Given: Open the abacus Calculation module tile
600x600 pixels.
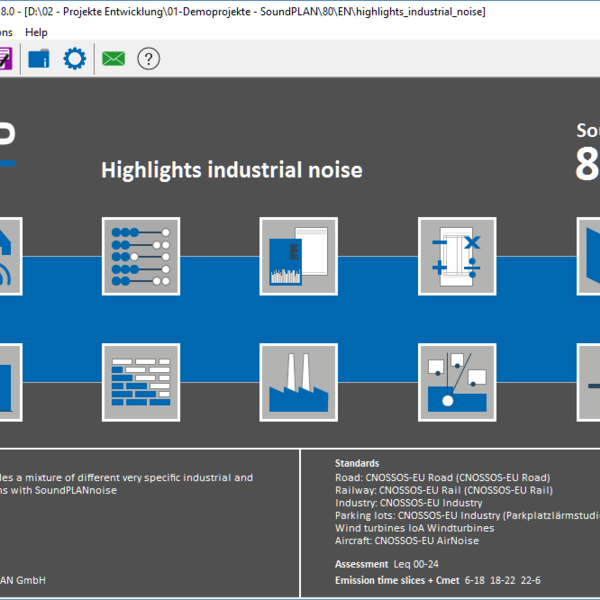Looking at the screenshot, I should [x=141, y=256].
